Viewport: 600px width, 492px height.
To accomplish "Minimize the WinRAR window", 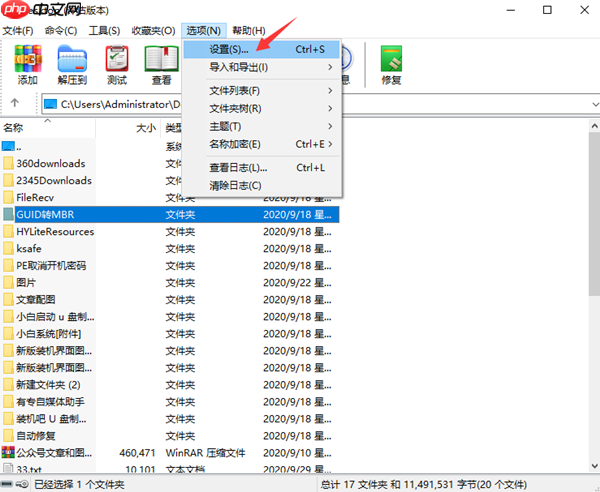I will [x=511, y=10].
